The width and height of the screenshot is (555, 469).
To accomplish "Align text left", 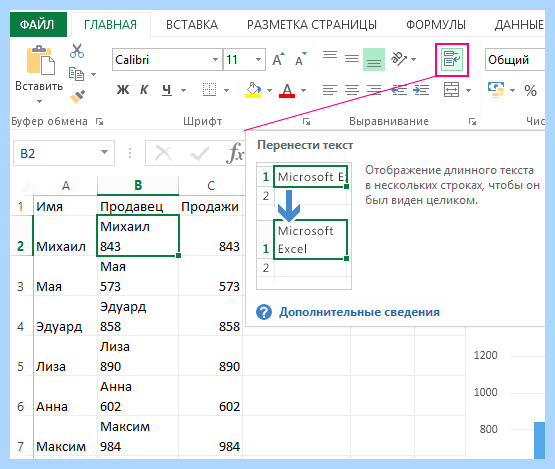I will tap(330, 90).
